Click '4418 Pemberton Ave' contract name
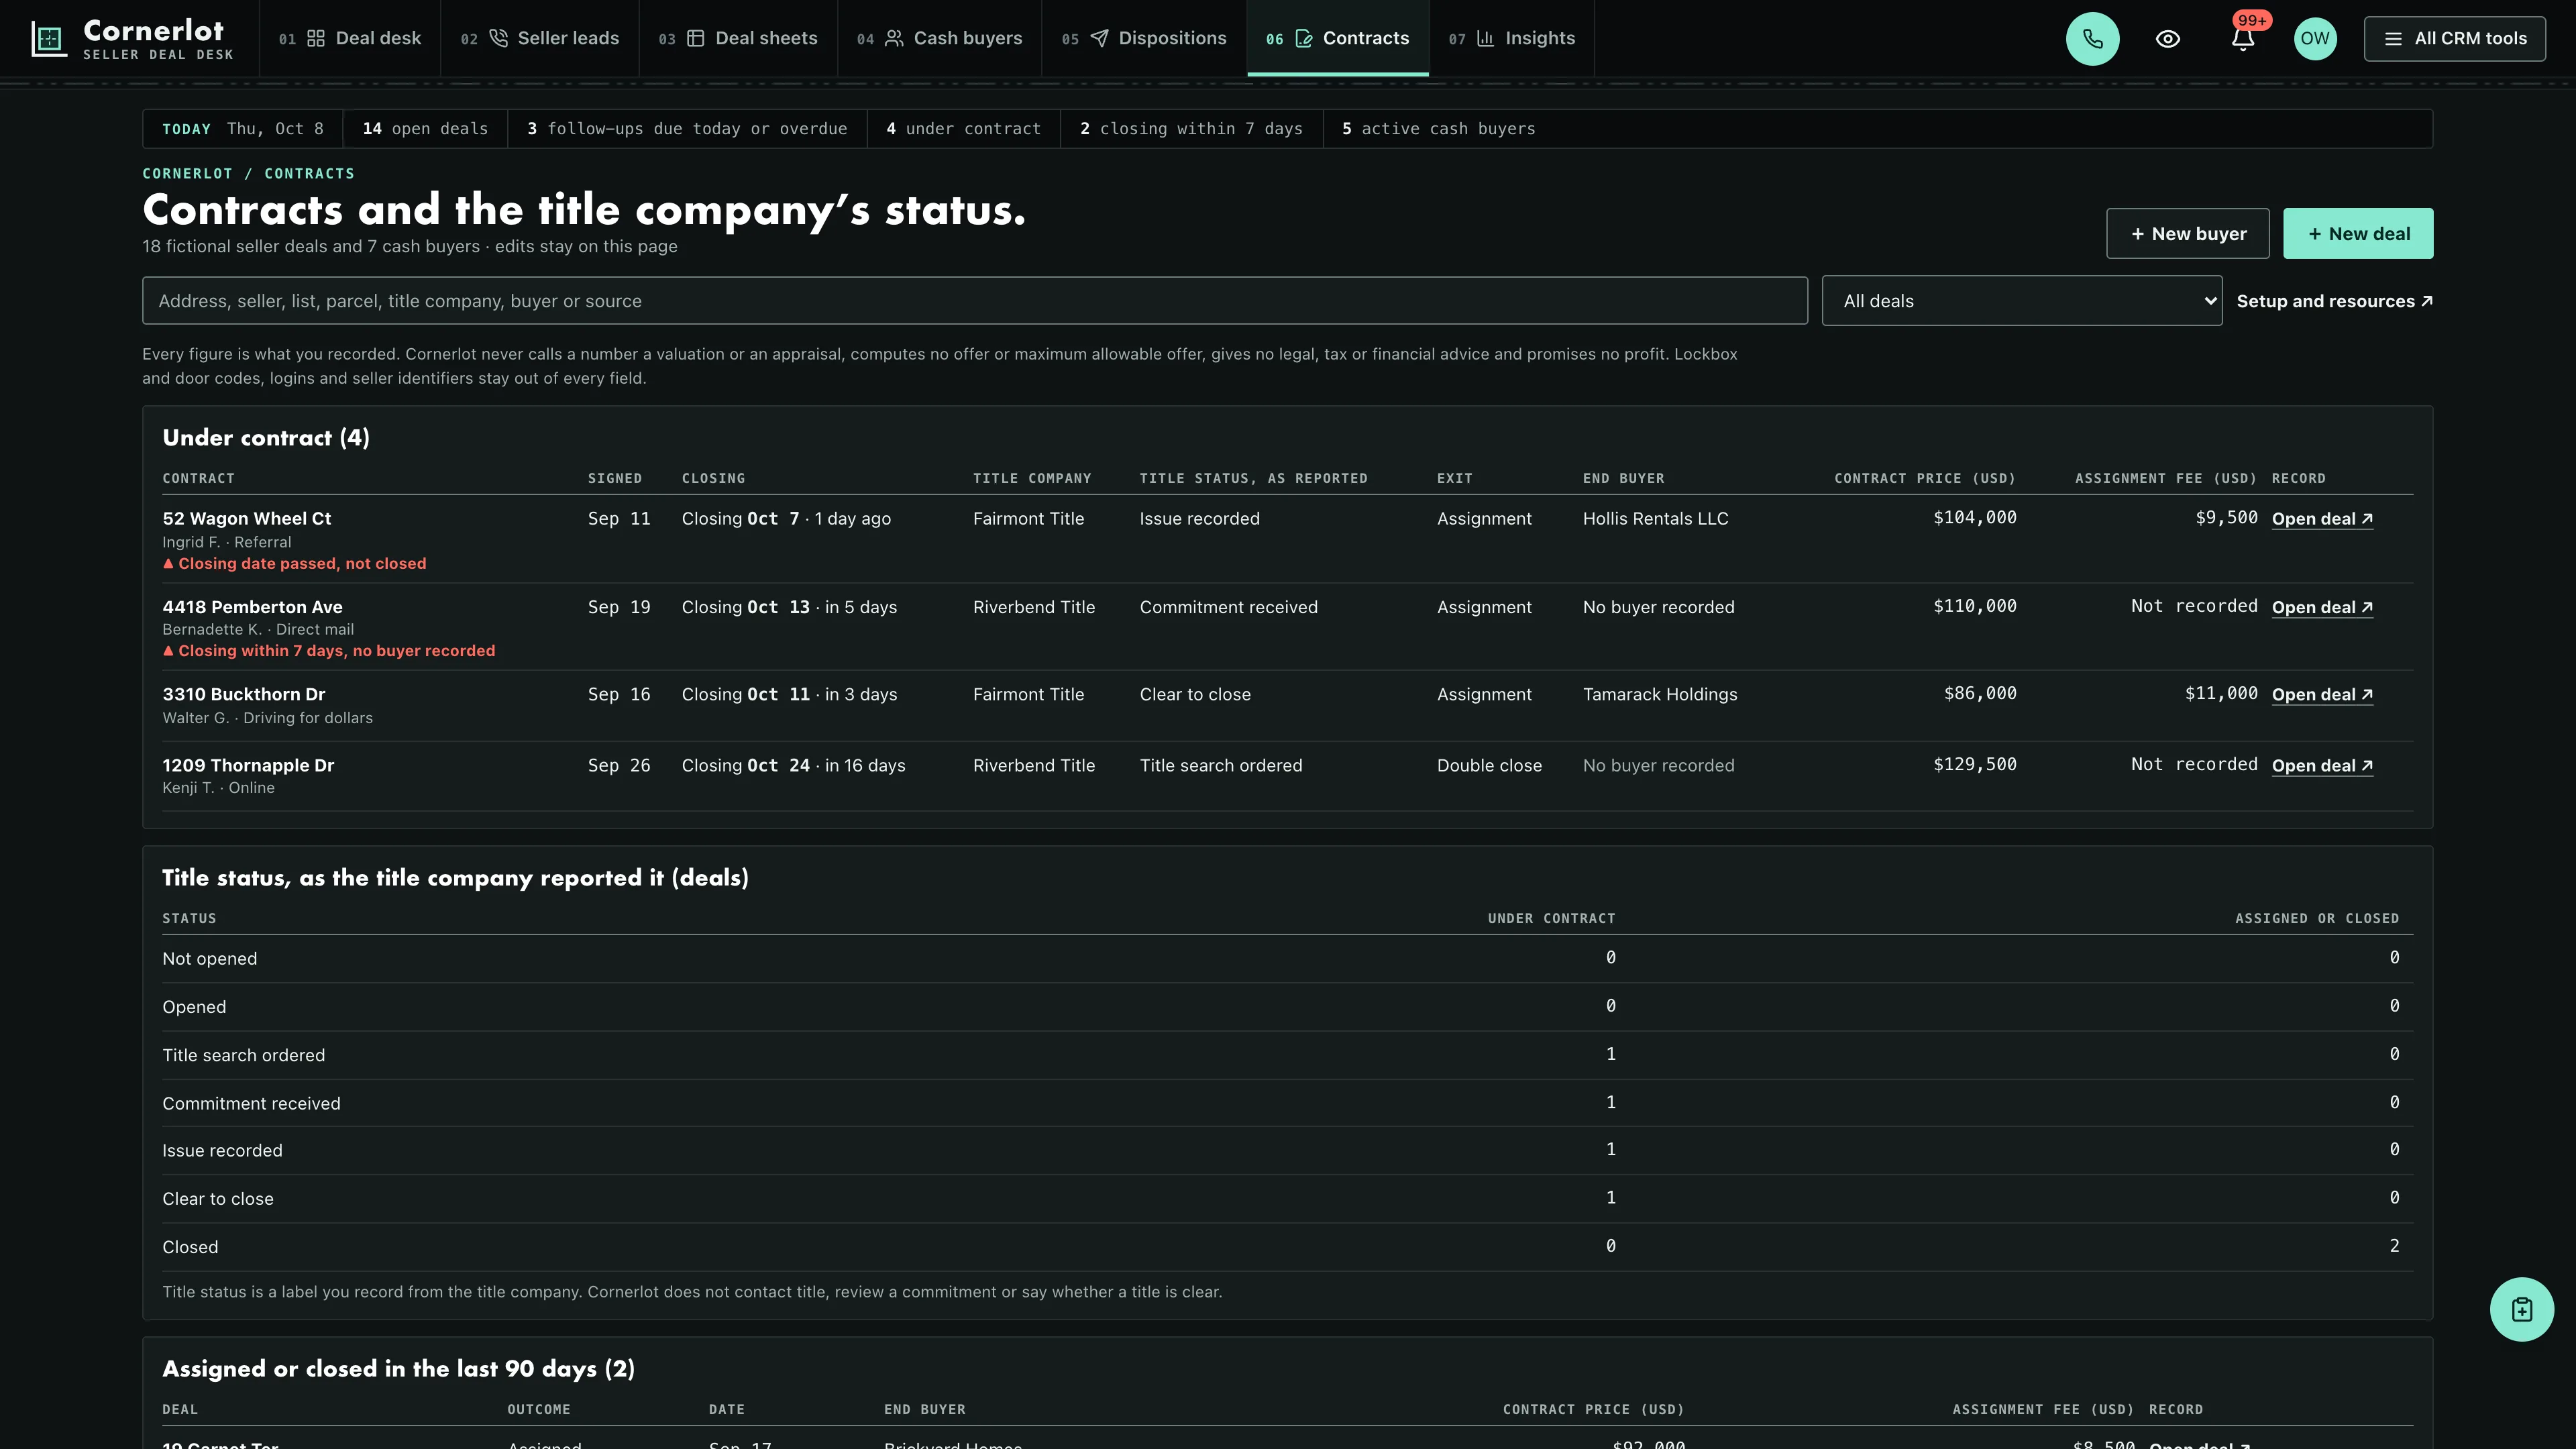Image resolution: width=2576 pixels, height=1449 pixels. click(252, 607)
